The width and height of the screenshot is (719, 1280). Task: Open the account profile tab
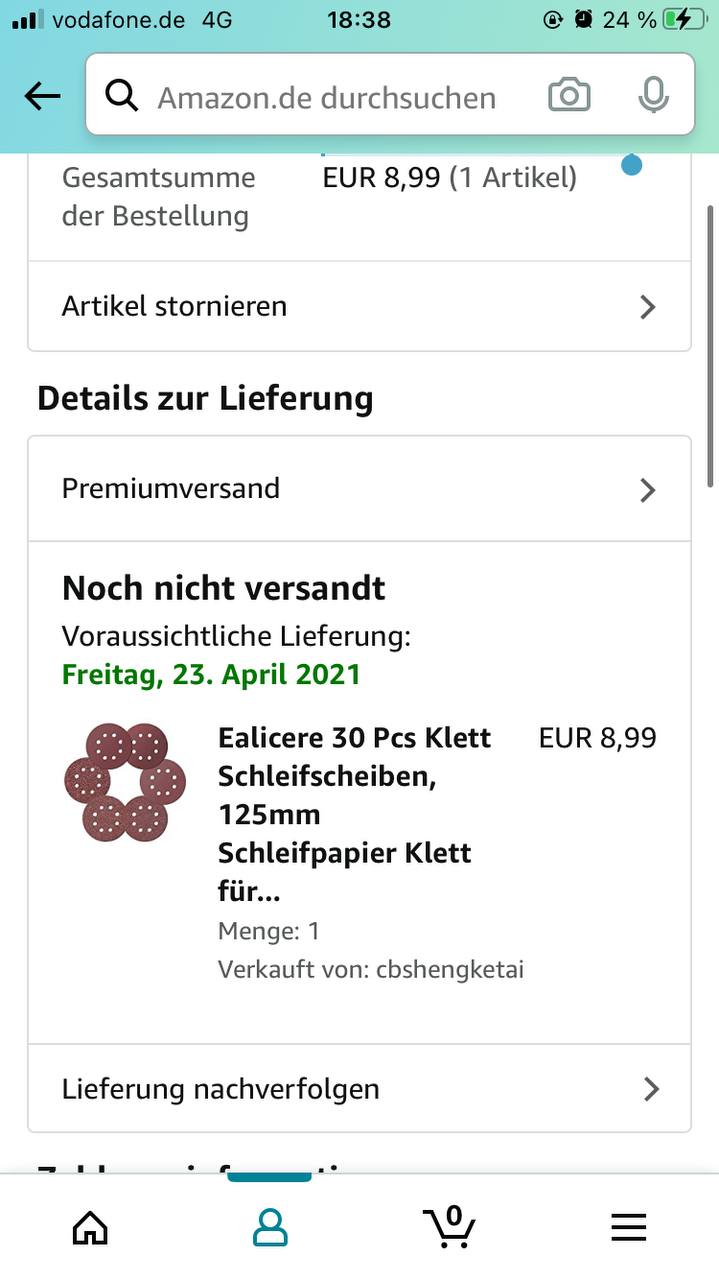(270, 1227)
